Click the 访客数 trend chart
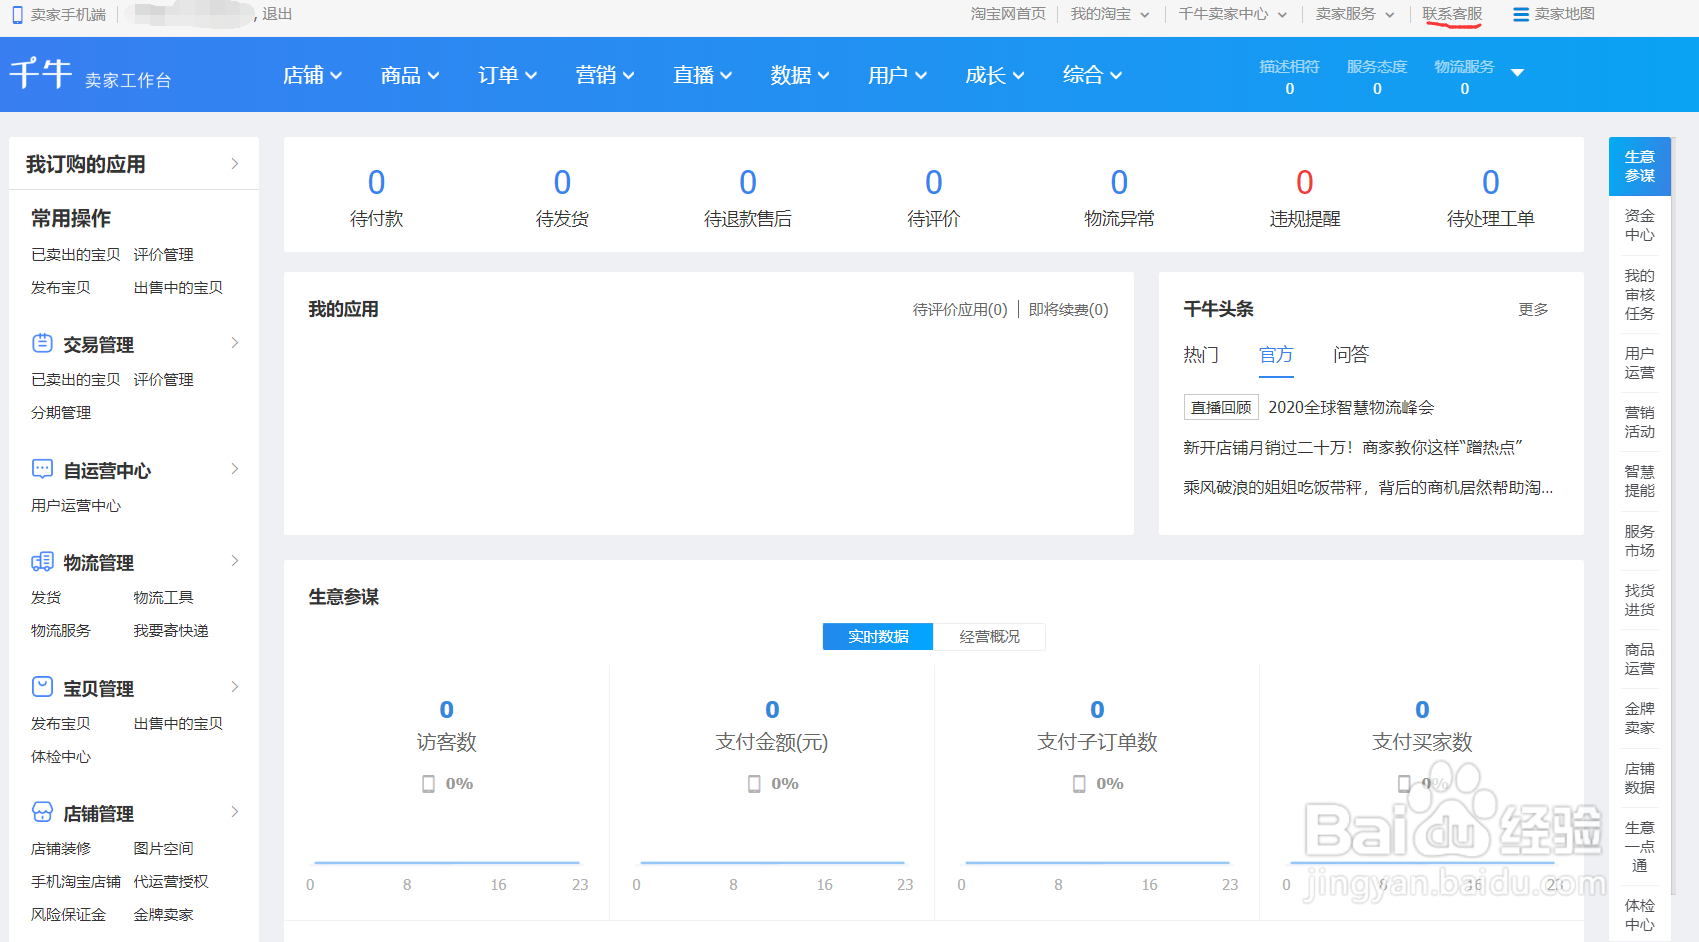The image size is (1699, 942). click(447, 862)
